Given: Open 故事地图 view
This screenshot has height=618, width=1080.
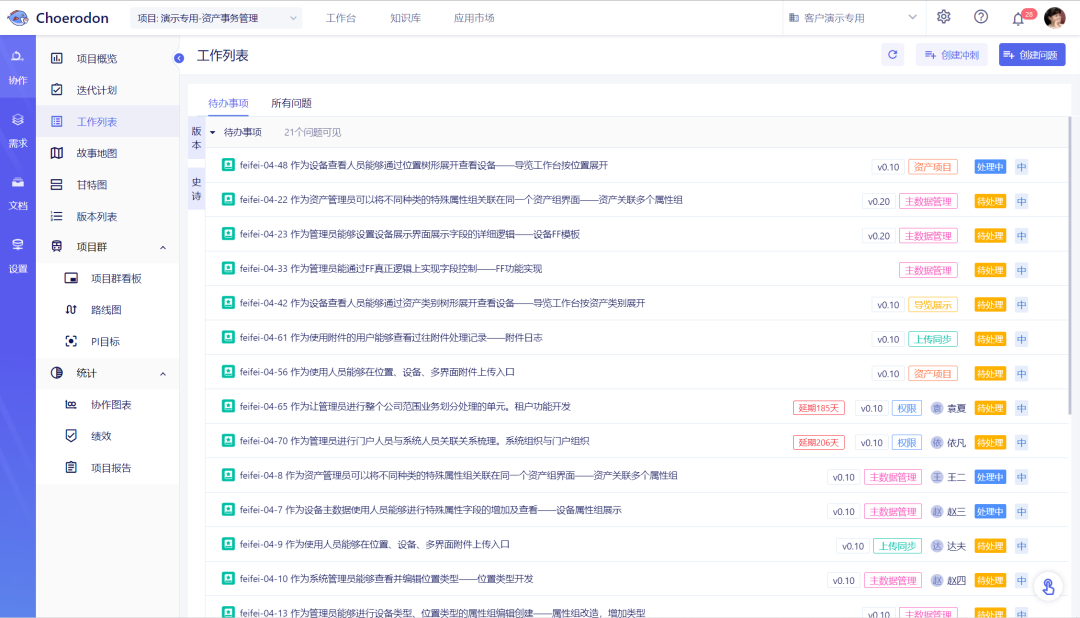Looking at the screenshot, I should (x=107, y=153).
